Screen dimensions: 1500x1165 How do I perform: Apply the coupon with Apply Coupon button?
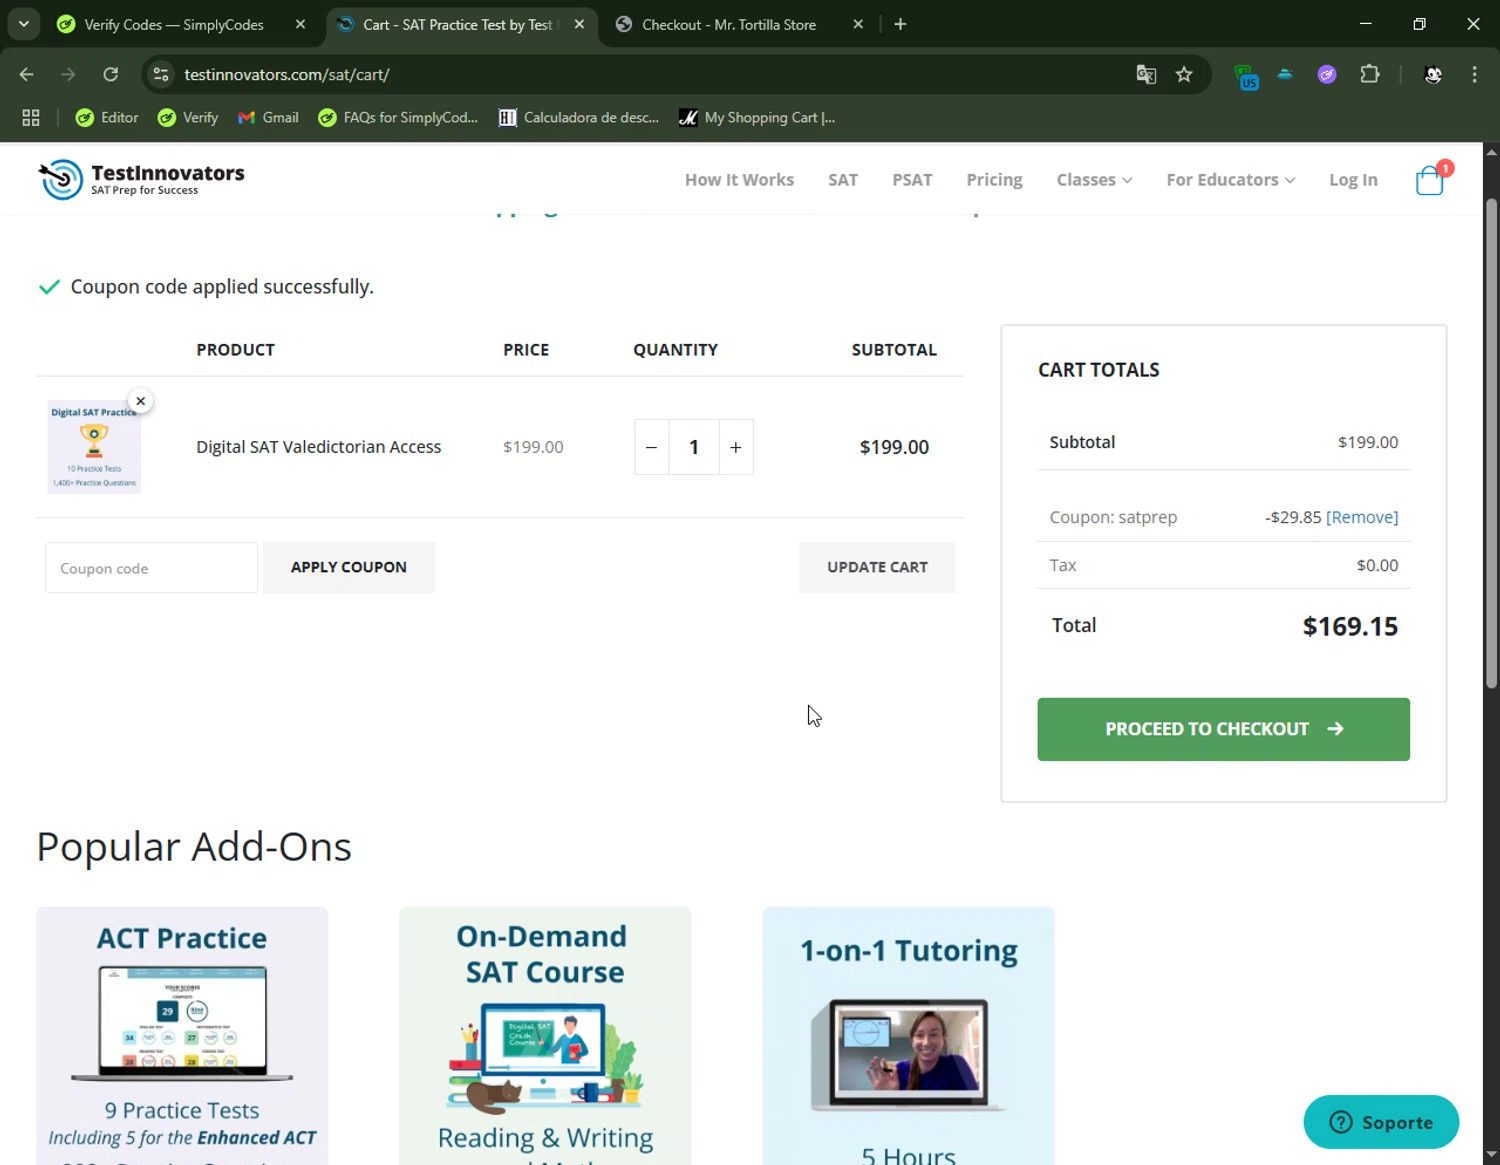[349, 567]
